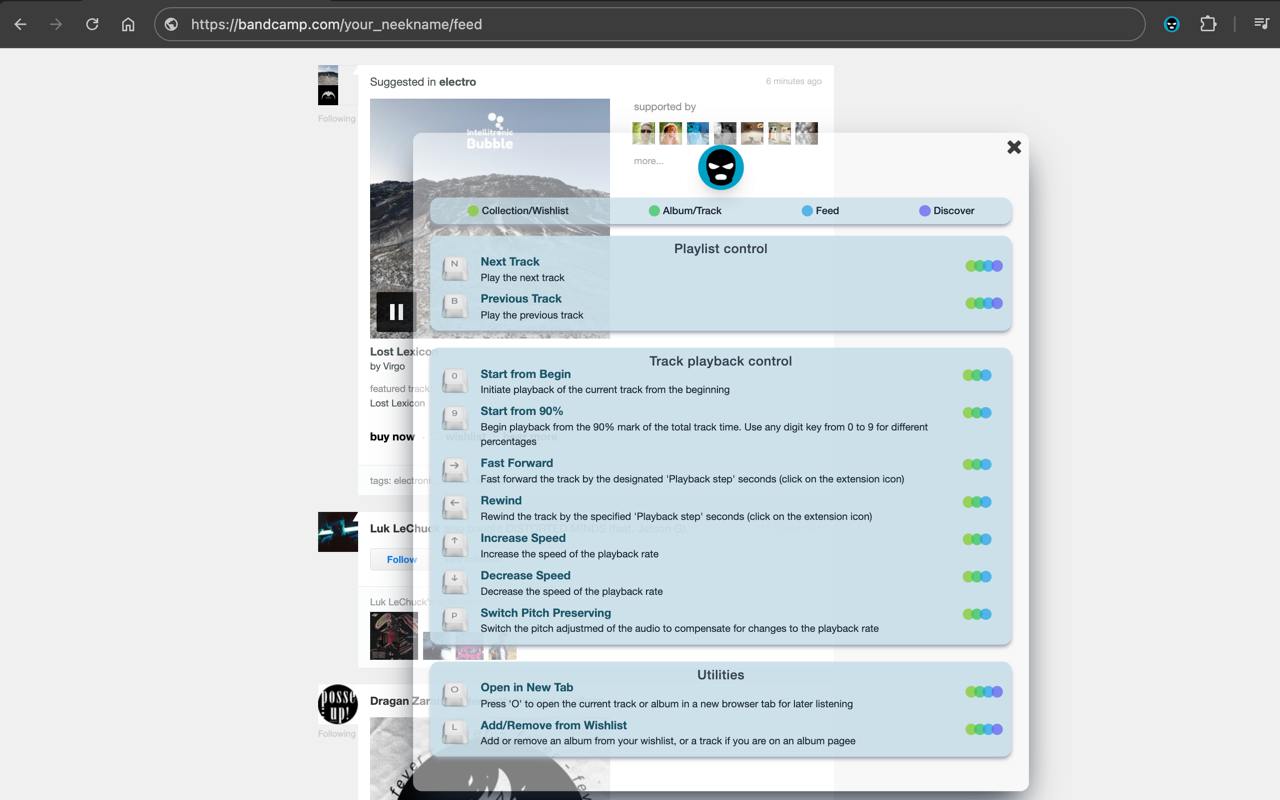Click the "B" key icon for Previous Track
The height and width of the screenshot is (800, 1280).
(x=454, y=305)
